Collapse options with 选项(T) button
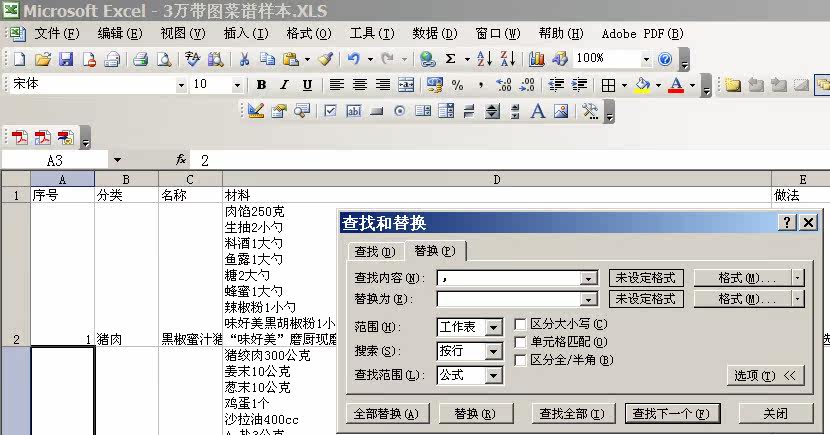830x435 pixels. (765, 376)
